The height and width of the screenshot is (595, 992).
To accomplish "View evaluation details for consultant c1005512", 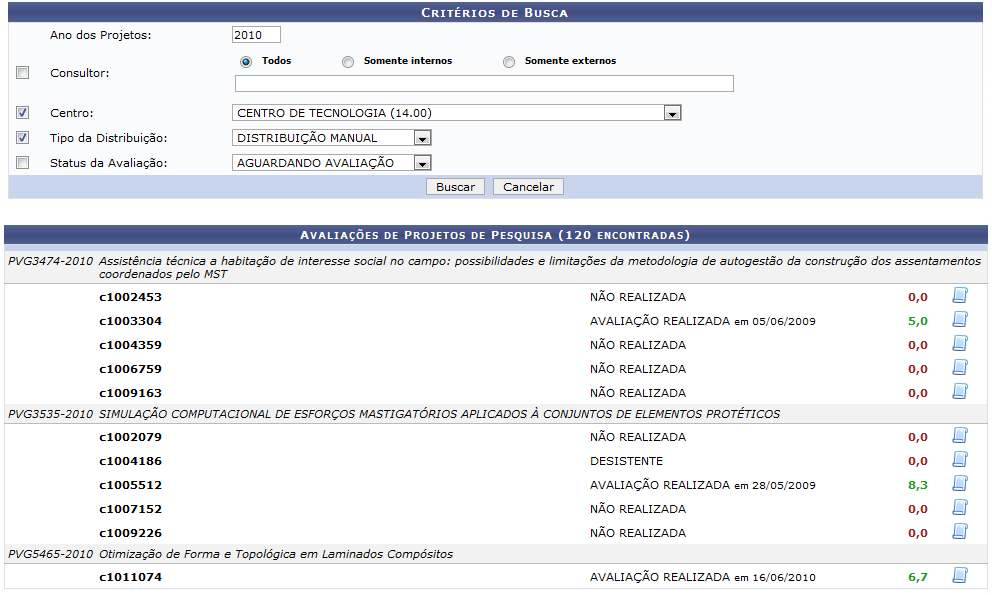I will point(958,485).
